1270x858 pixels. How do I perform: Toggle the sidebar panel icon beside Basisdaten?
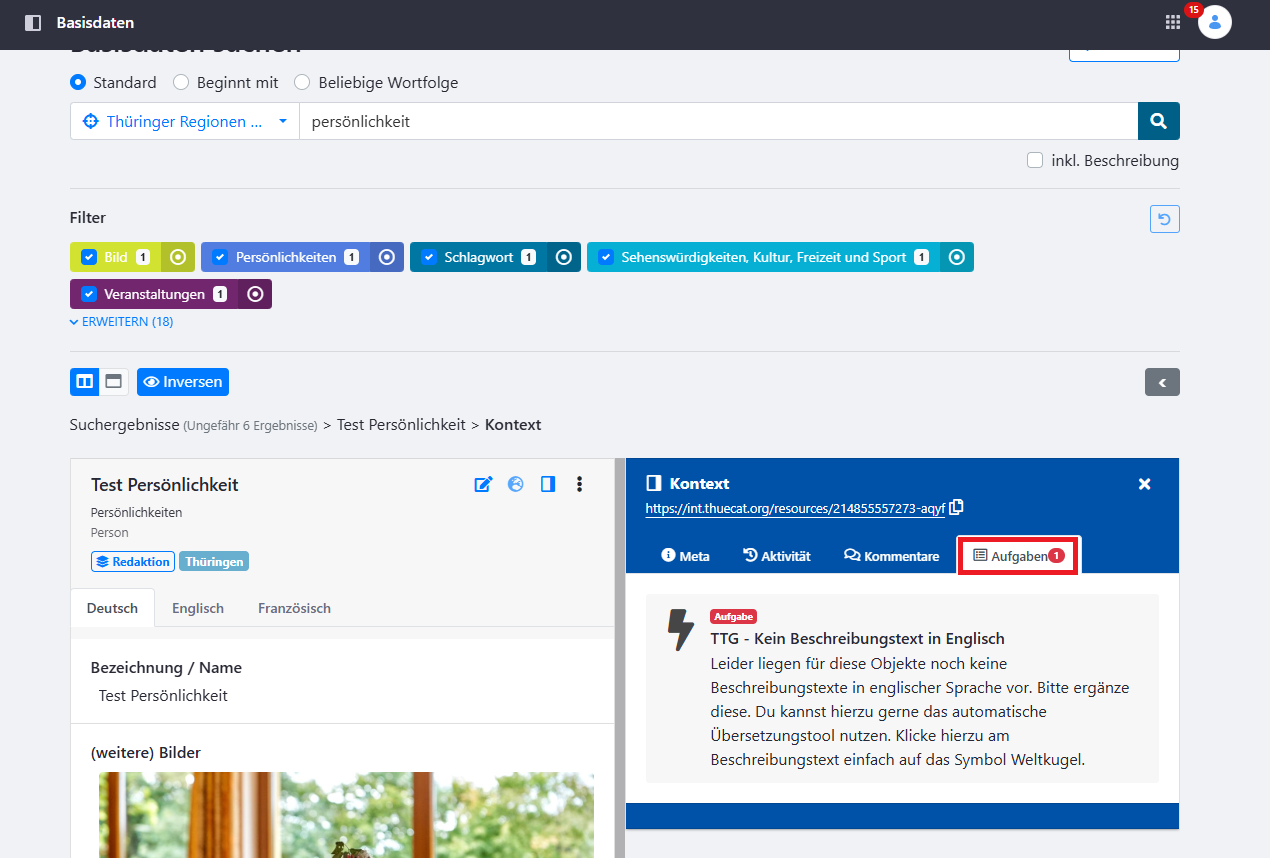[33, 23]
